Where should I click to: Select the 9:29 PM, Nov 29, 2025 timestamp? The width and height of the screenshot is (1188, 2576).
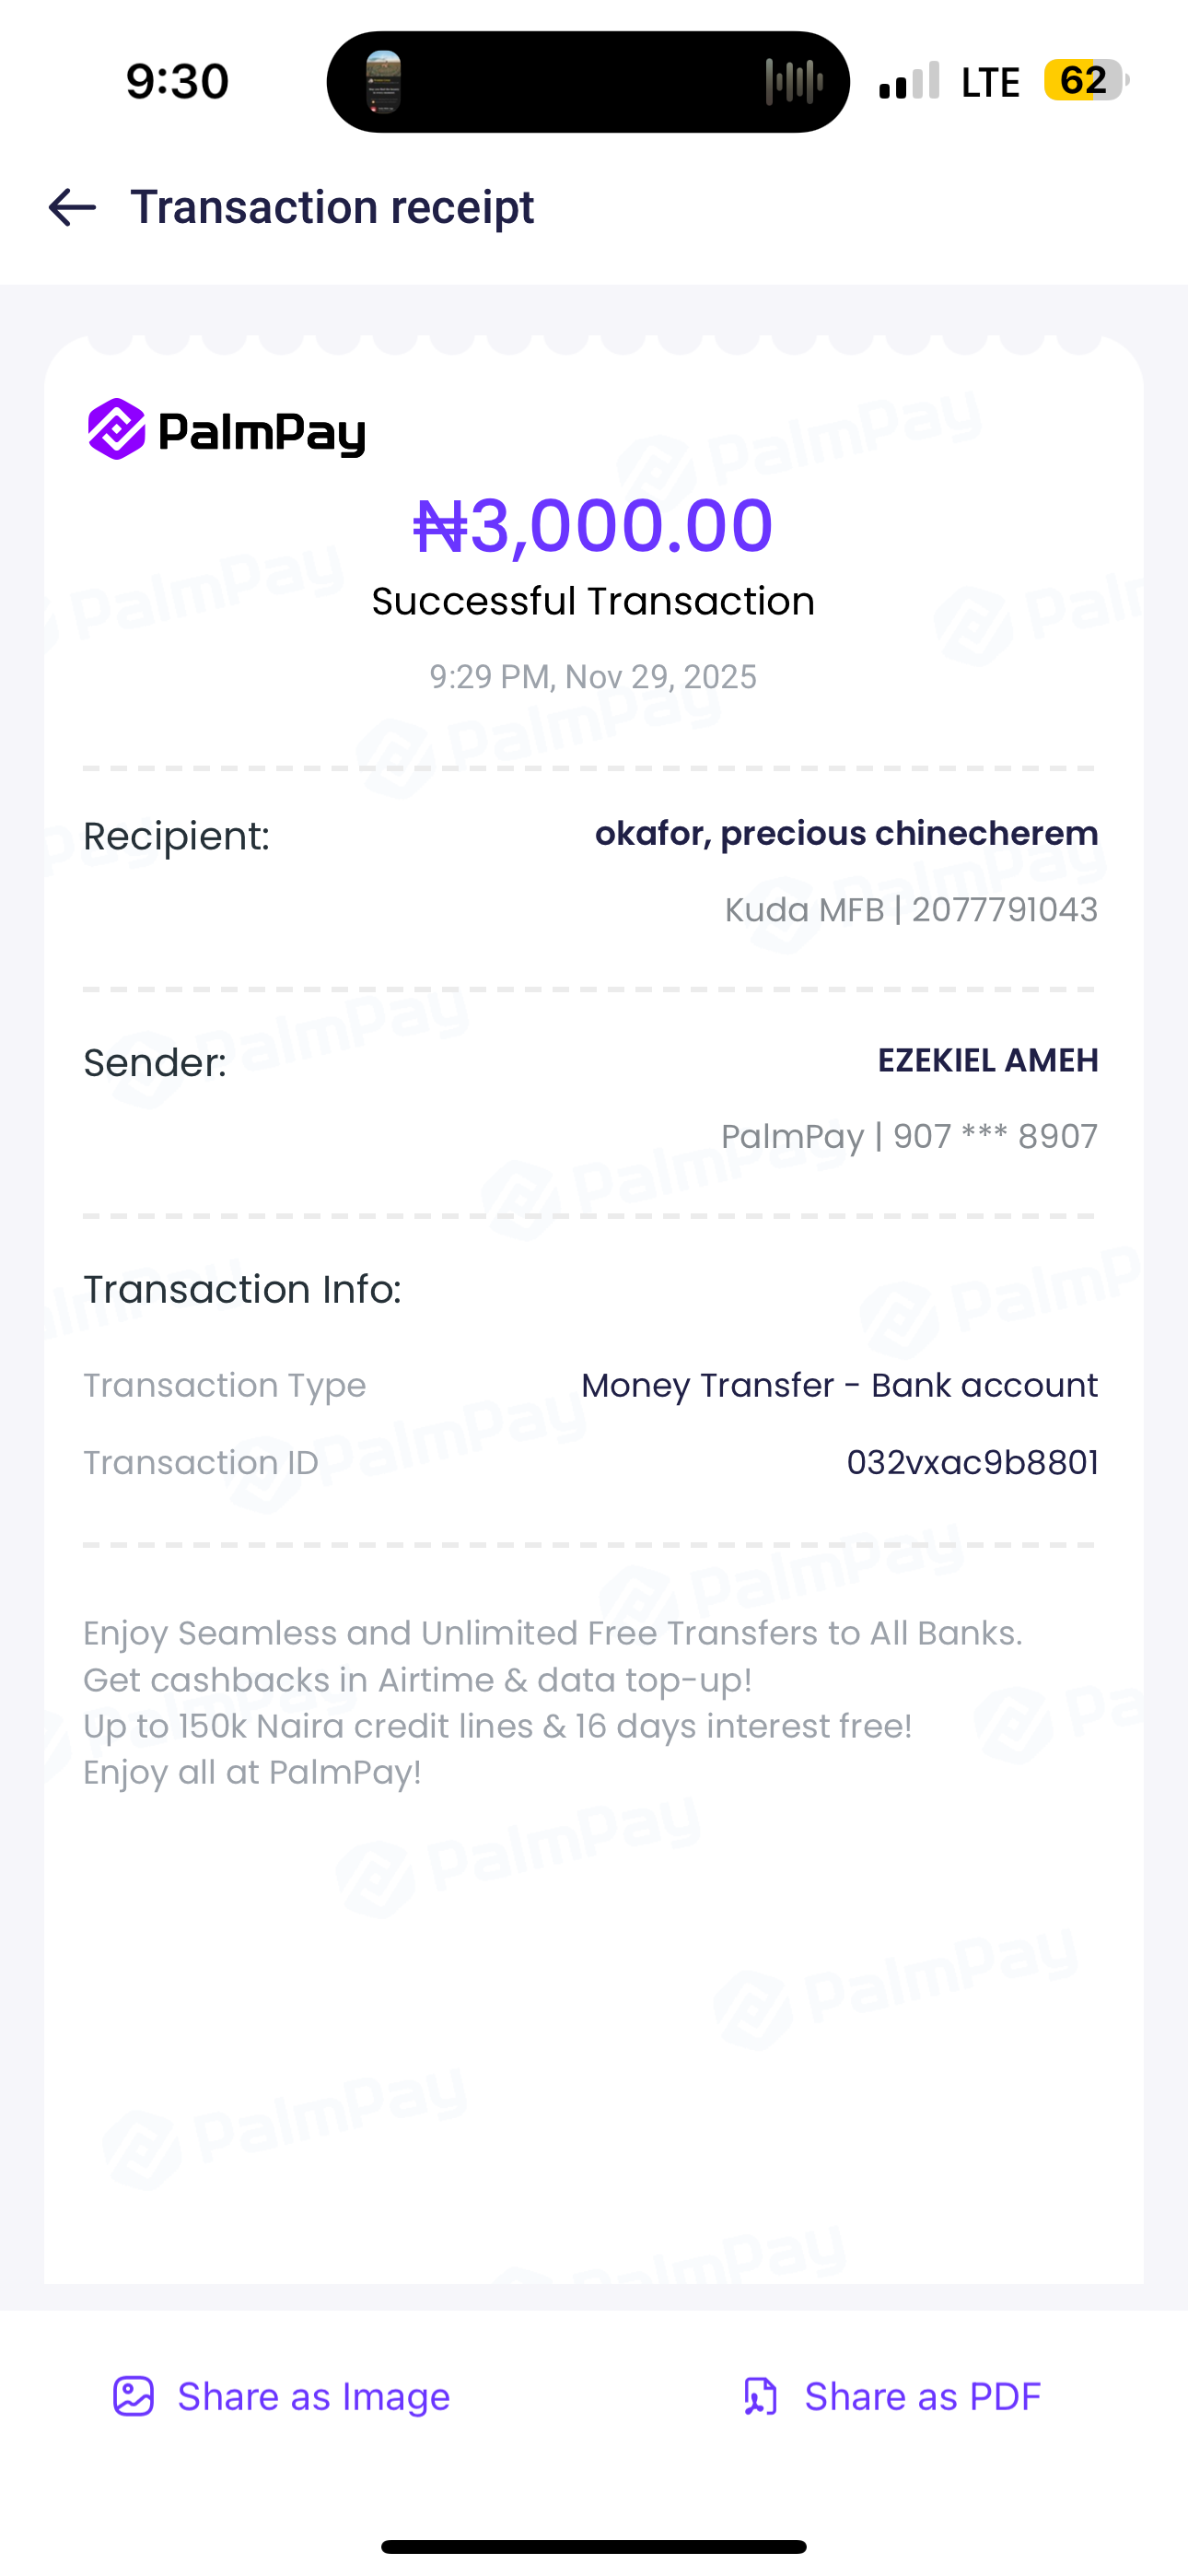click(x=593, y=677)
